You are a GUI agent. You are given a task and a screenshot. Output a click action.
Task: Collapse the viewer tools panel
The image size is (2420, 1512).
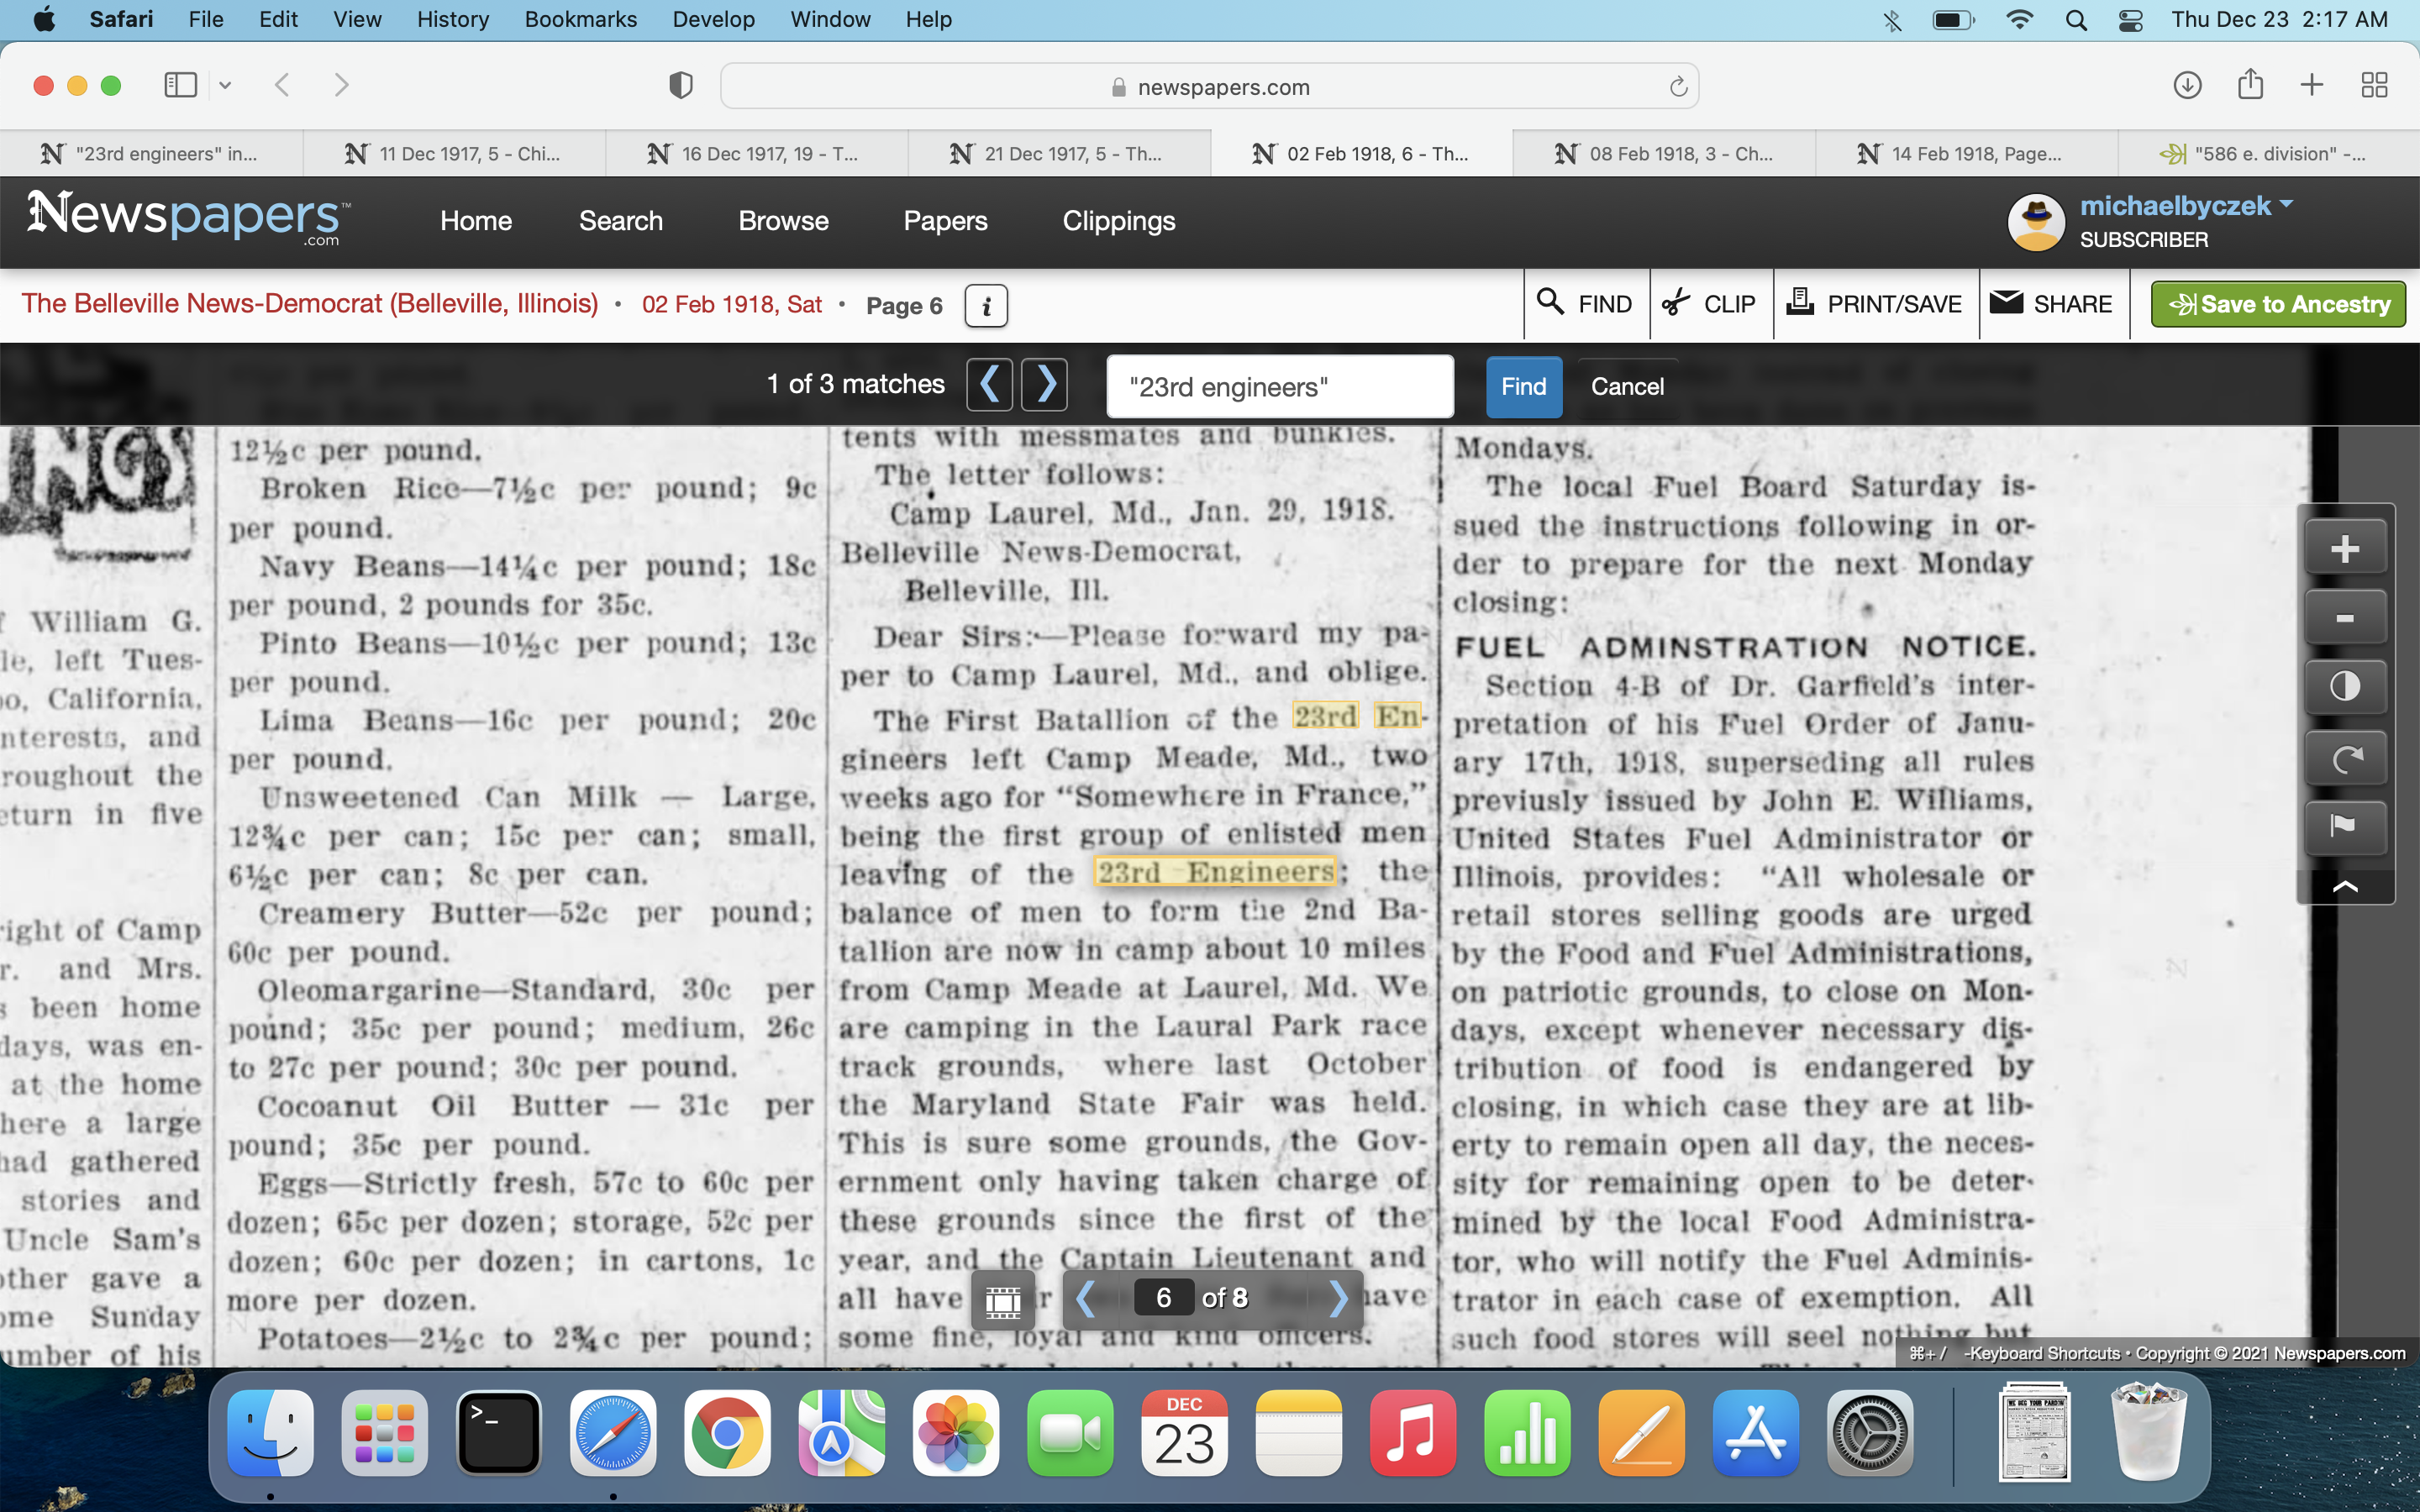(x=2344, y=887)
